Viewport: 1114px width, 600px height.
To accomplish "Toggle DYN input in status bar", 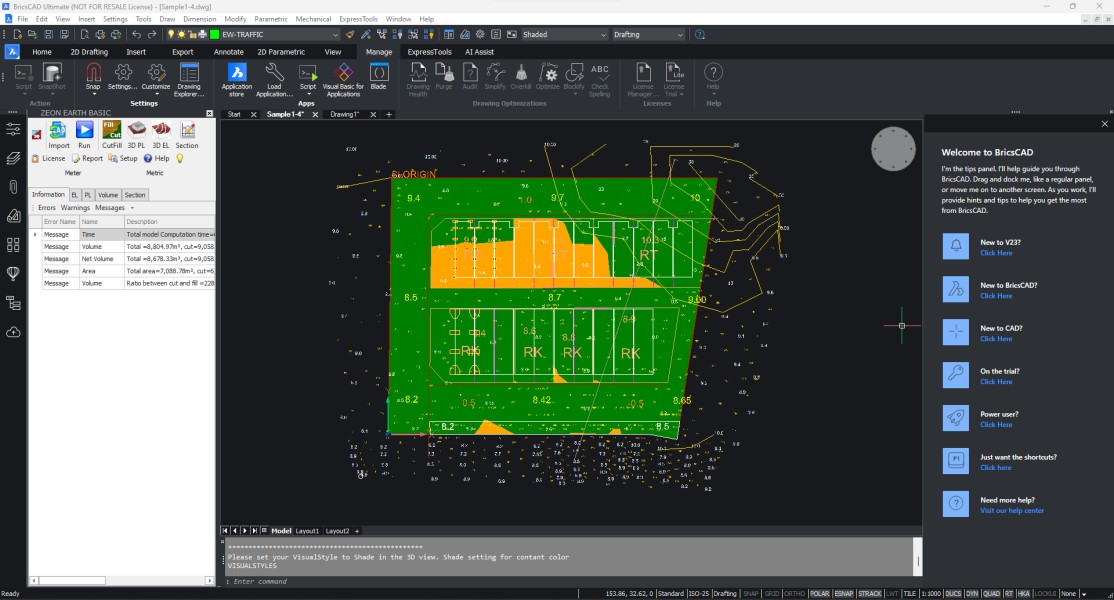I will point(972,594).
